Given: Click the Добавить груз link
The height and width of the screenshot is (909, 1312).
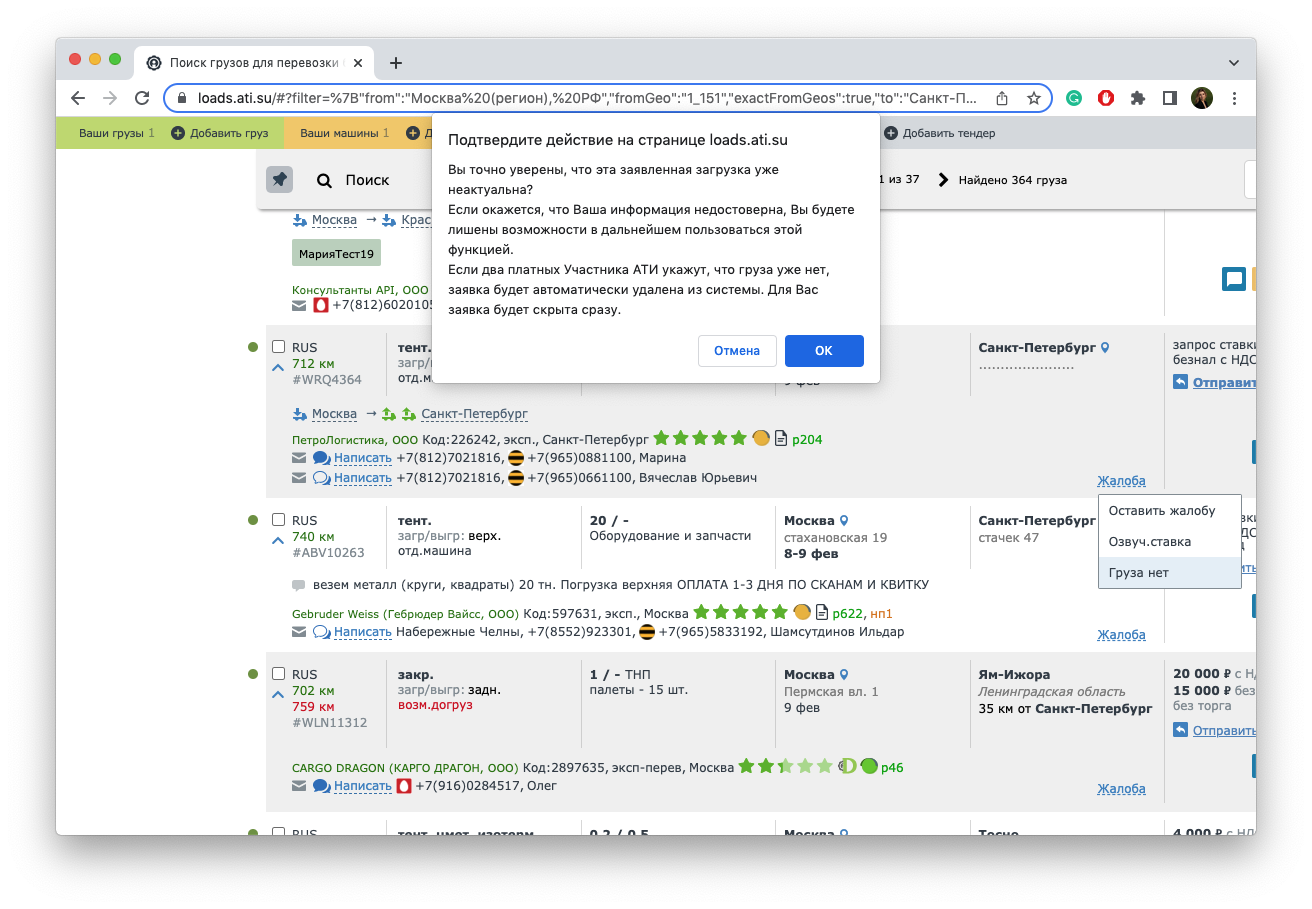Looking at the screenshot, I should pos(229,133).
